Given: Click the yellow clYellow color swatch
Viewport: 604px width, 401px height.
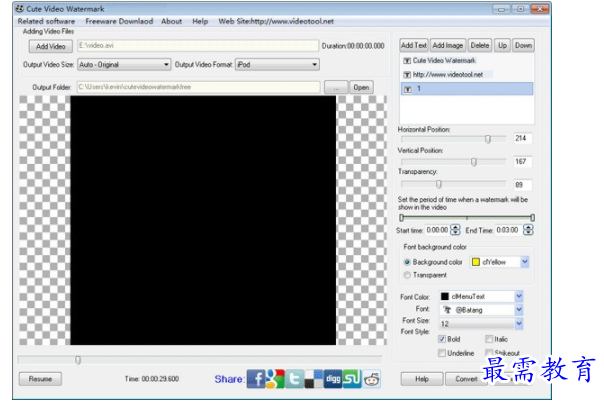Looking at the screenshot, I should click(476, 262).
